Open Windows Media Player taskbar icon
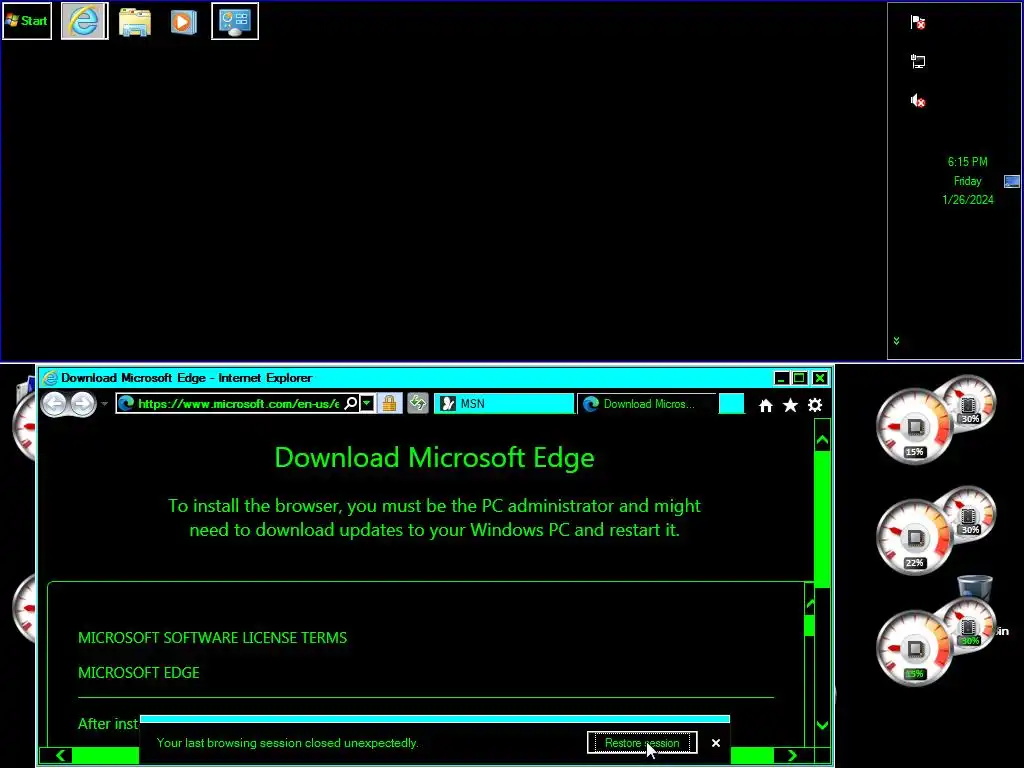The height and width of the screenshot is (768, 1024). (x=184, y=22)
